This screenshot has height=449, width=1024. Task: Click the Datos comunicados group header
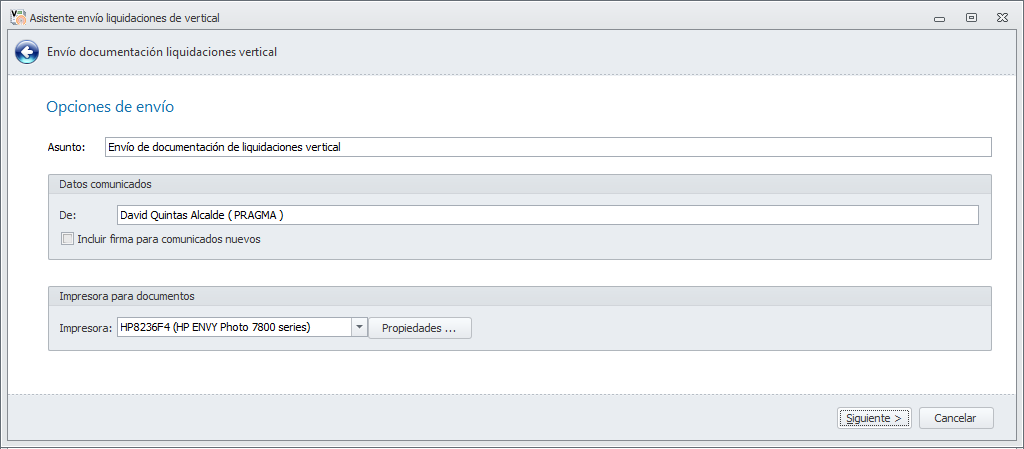click(x=106, y=184)
